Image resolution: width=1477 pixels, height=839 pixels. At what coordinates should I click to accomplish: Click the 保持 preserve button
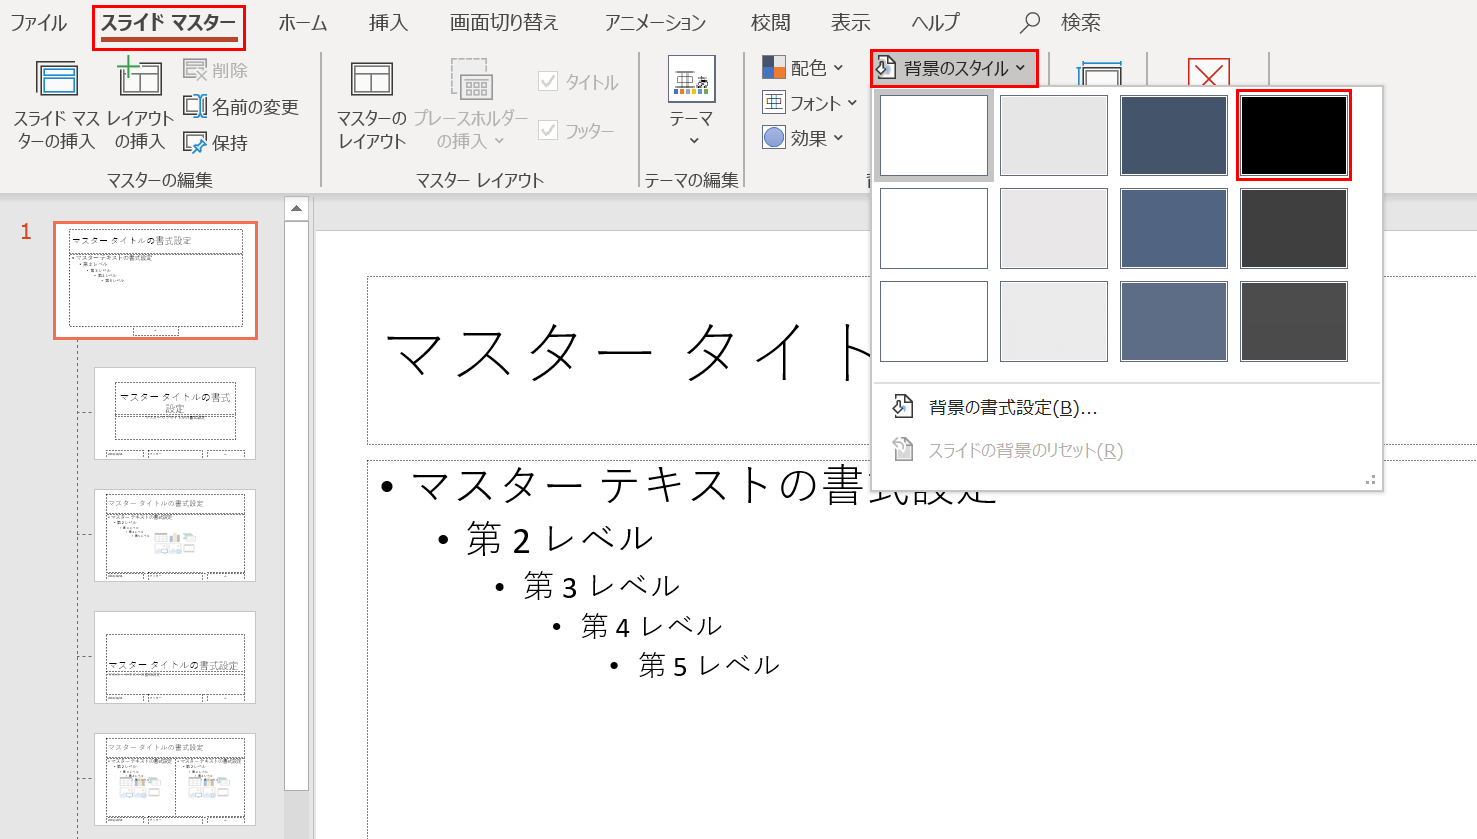point(215,143)
